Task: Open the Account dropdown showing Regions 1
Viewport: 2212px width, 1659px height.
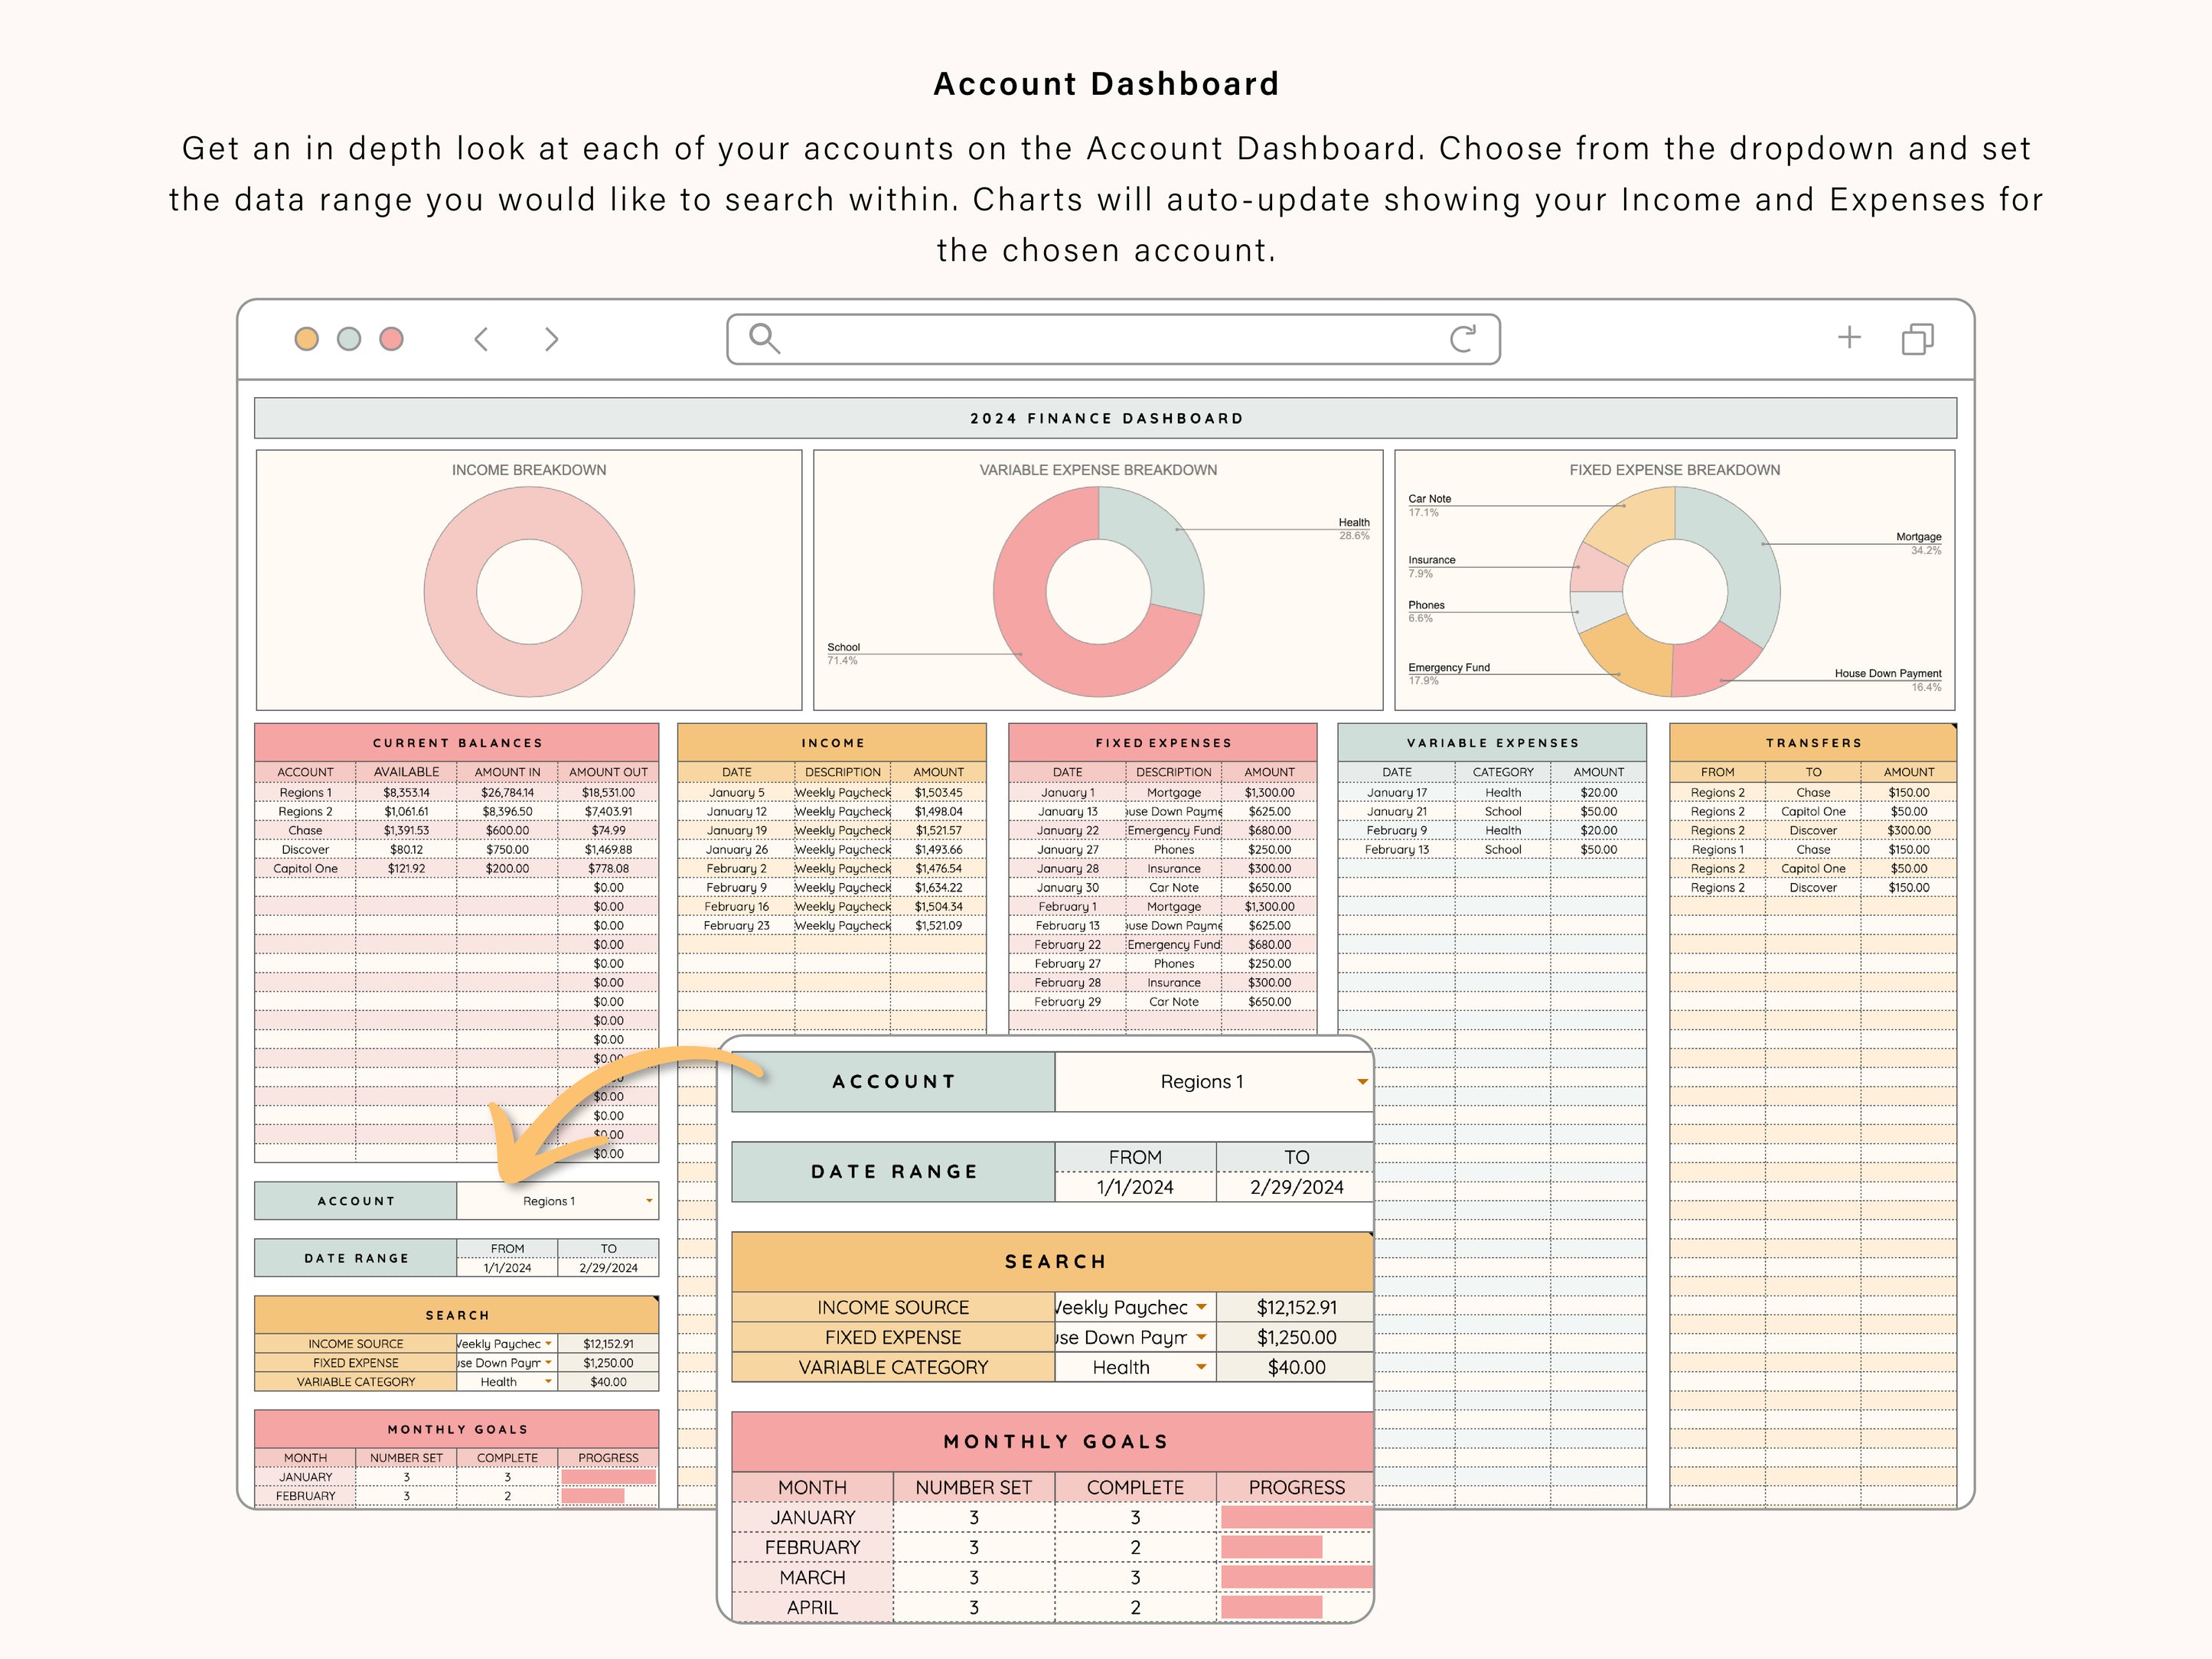Action: tap(1361, 1081)
